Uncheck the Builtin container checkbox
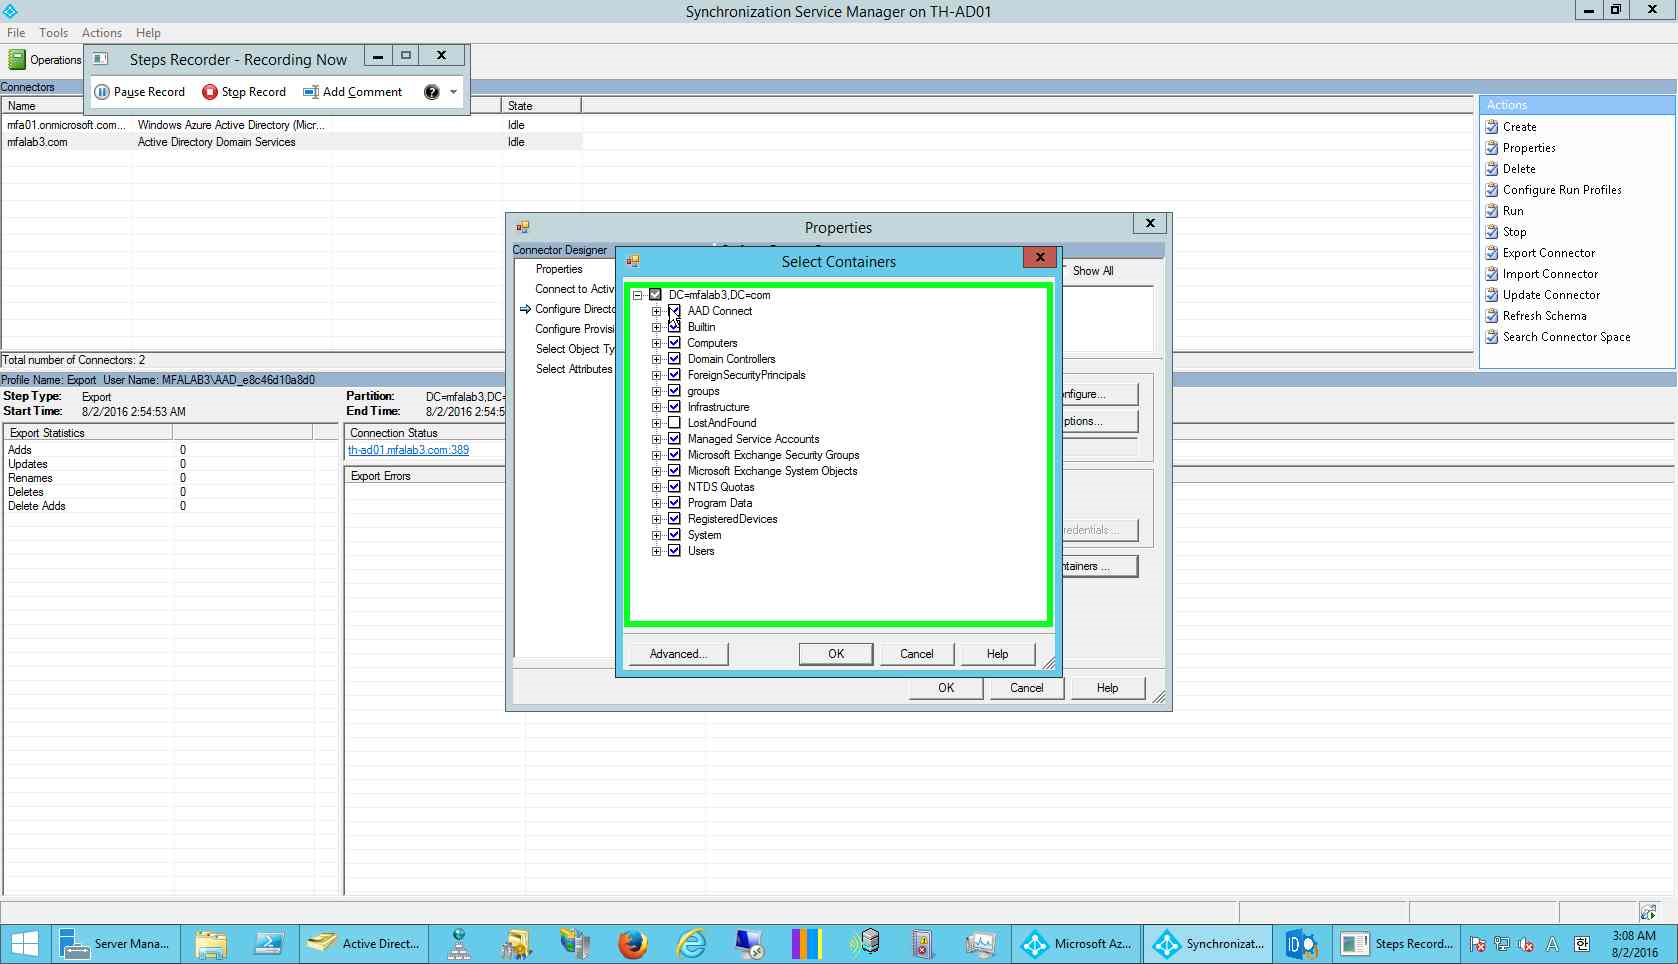 (x=674, y=327)
